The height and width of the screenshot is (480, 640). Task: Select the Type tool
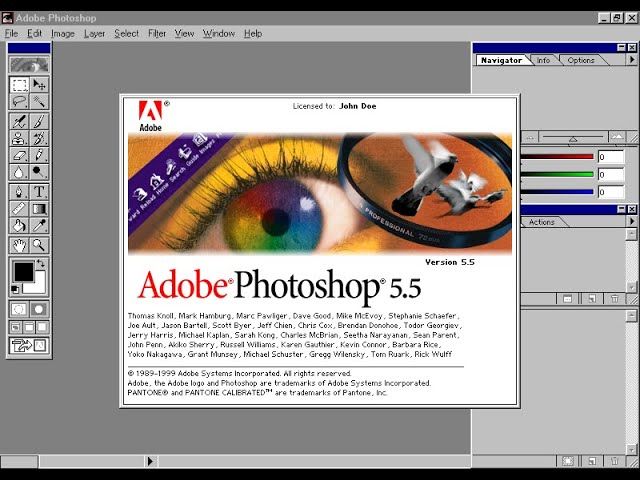40,192
